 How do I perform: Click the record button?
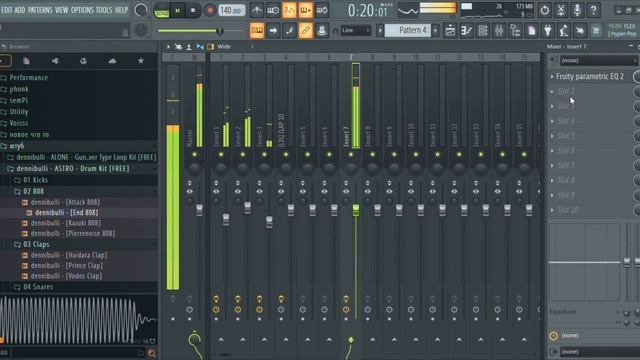coord(210,11)
